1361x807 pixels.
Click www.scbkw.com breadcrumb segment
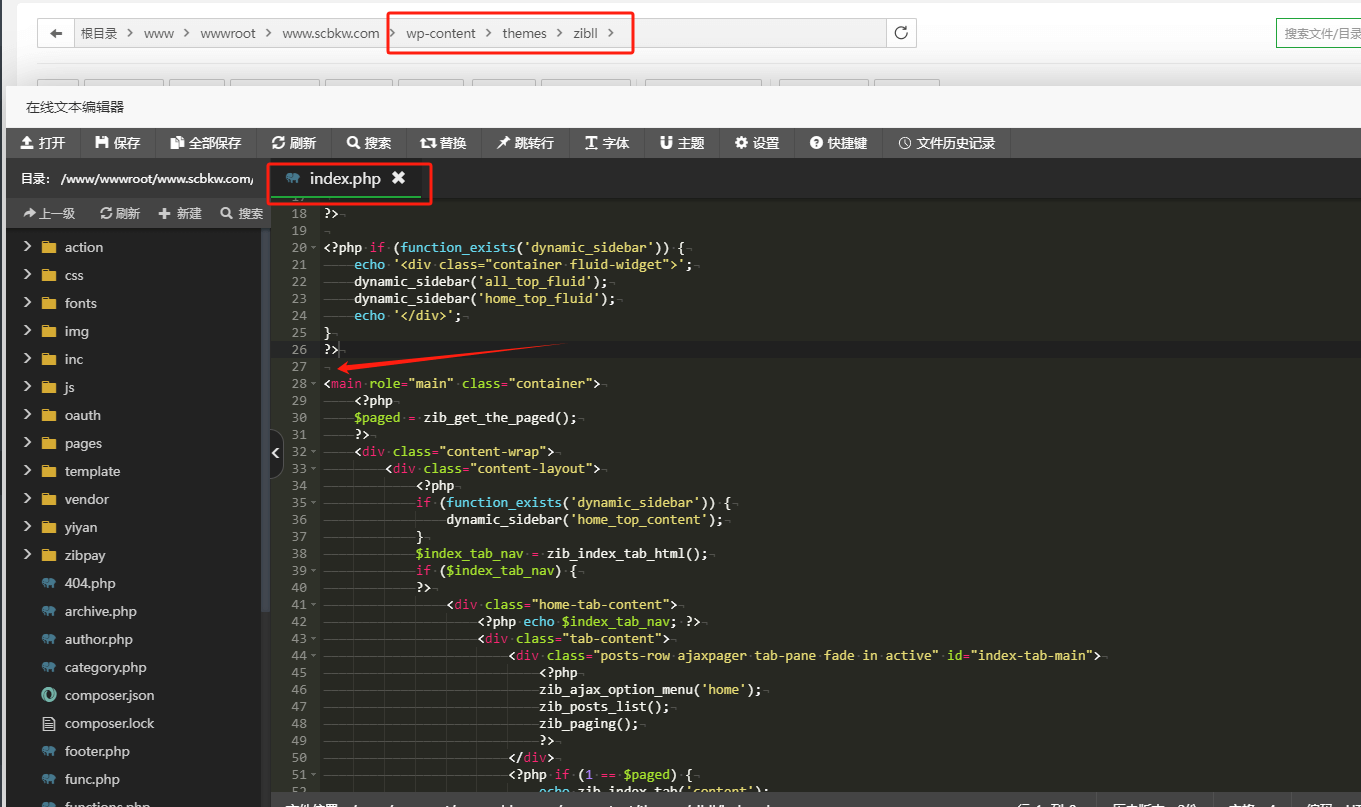point(331,33)
